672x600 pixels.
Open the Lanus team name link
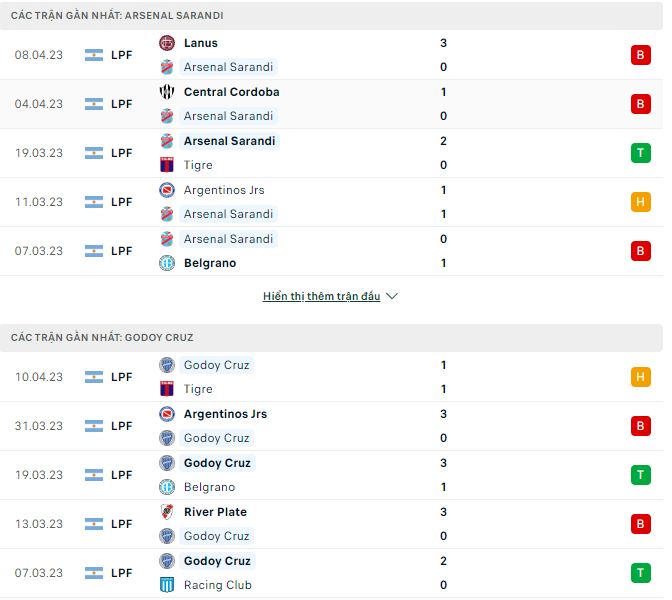point(200,43)
